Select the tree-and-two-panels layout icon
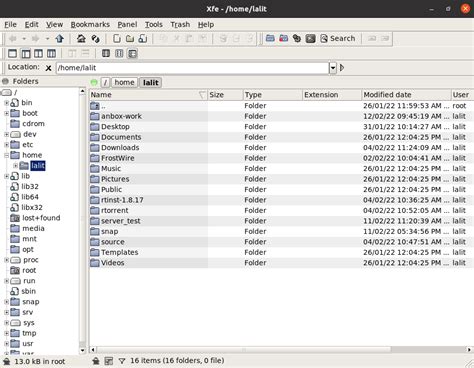 [x=51, y=53]
